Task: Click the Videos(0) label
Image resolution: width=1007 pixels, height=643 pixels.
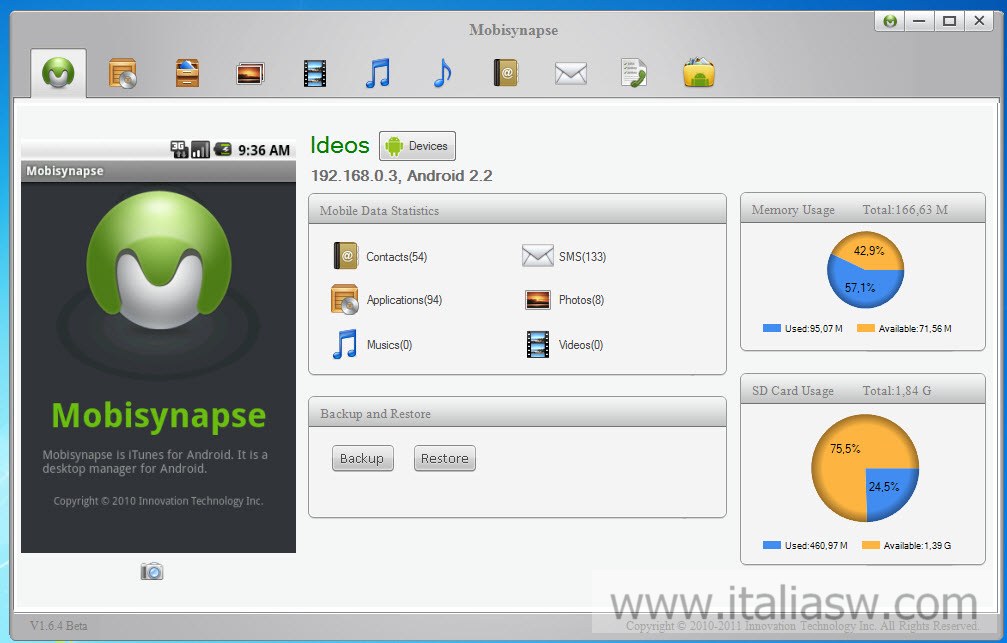Action: pyautogui.click(x=581, y=345)
